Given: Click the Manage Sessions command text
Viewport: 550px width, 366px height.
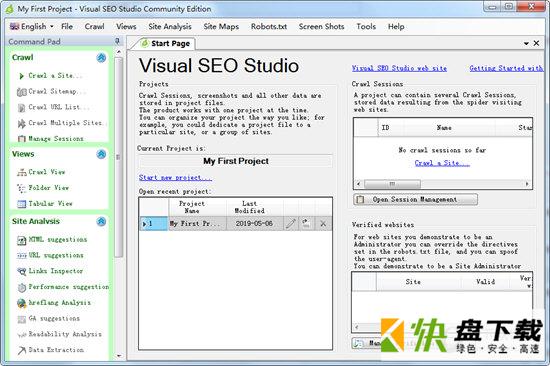Looking at the screenshot, I should [56, 139].
